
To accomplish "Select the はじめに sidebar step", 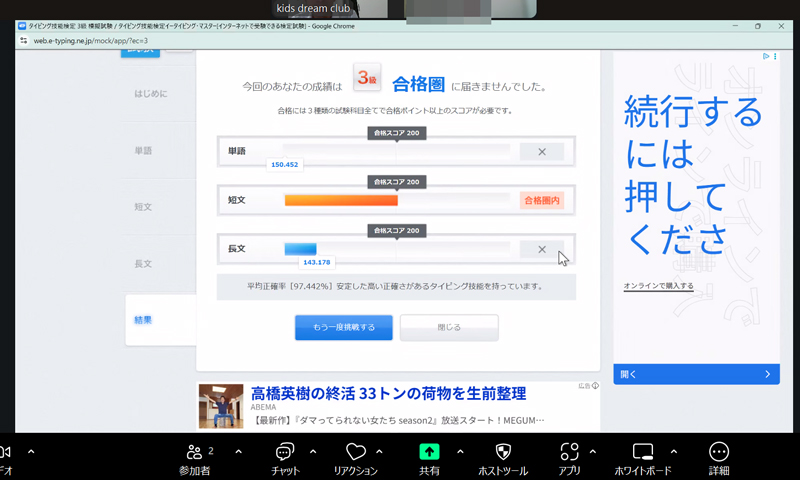I will 151,94.
